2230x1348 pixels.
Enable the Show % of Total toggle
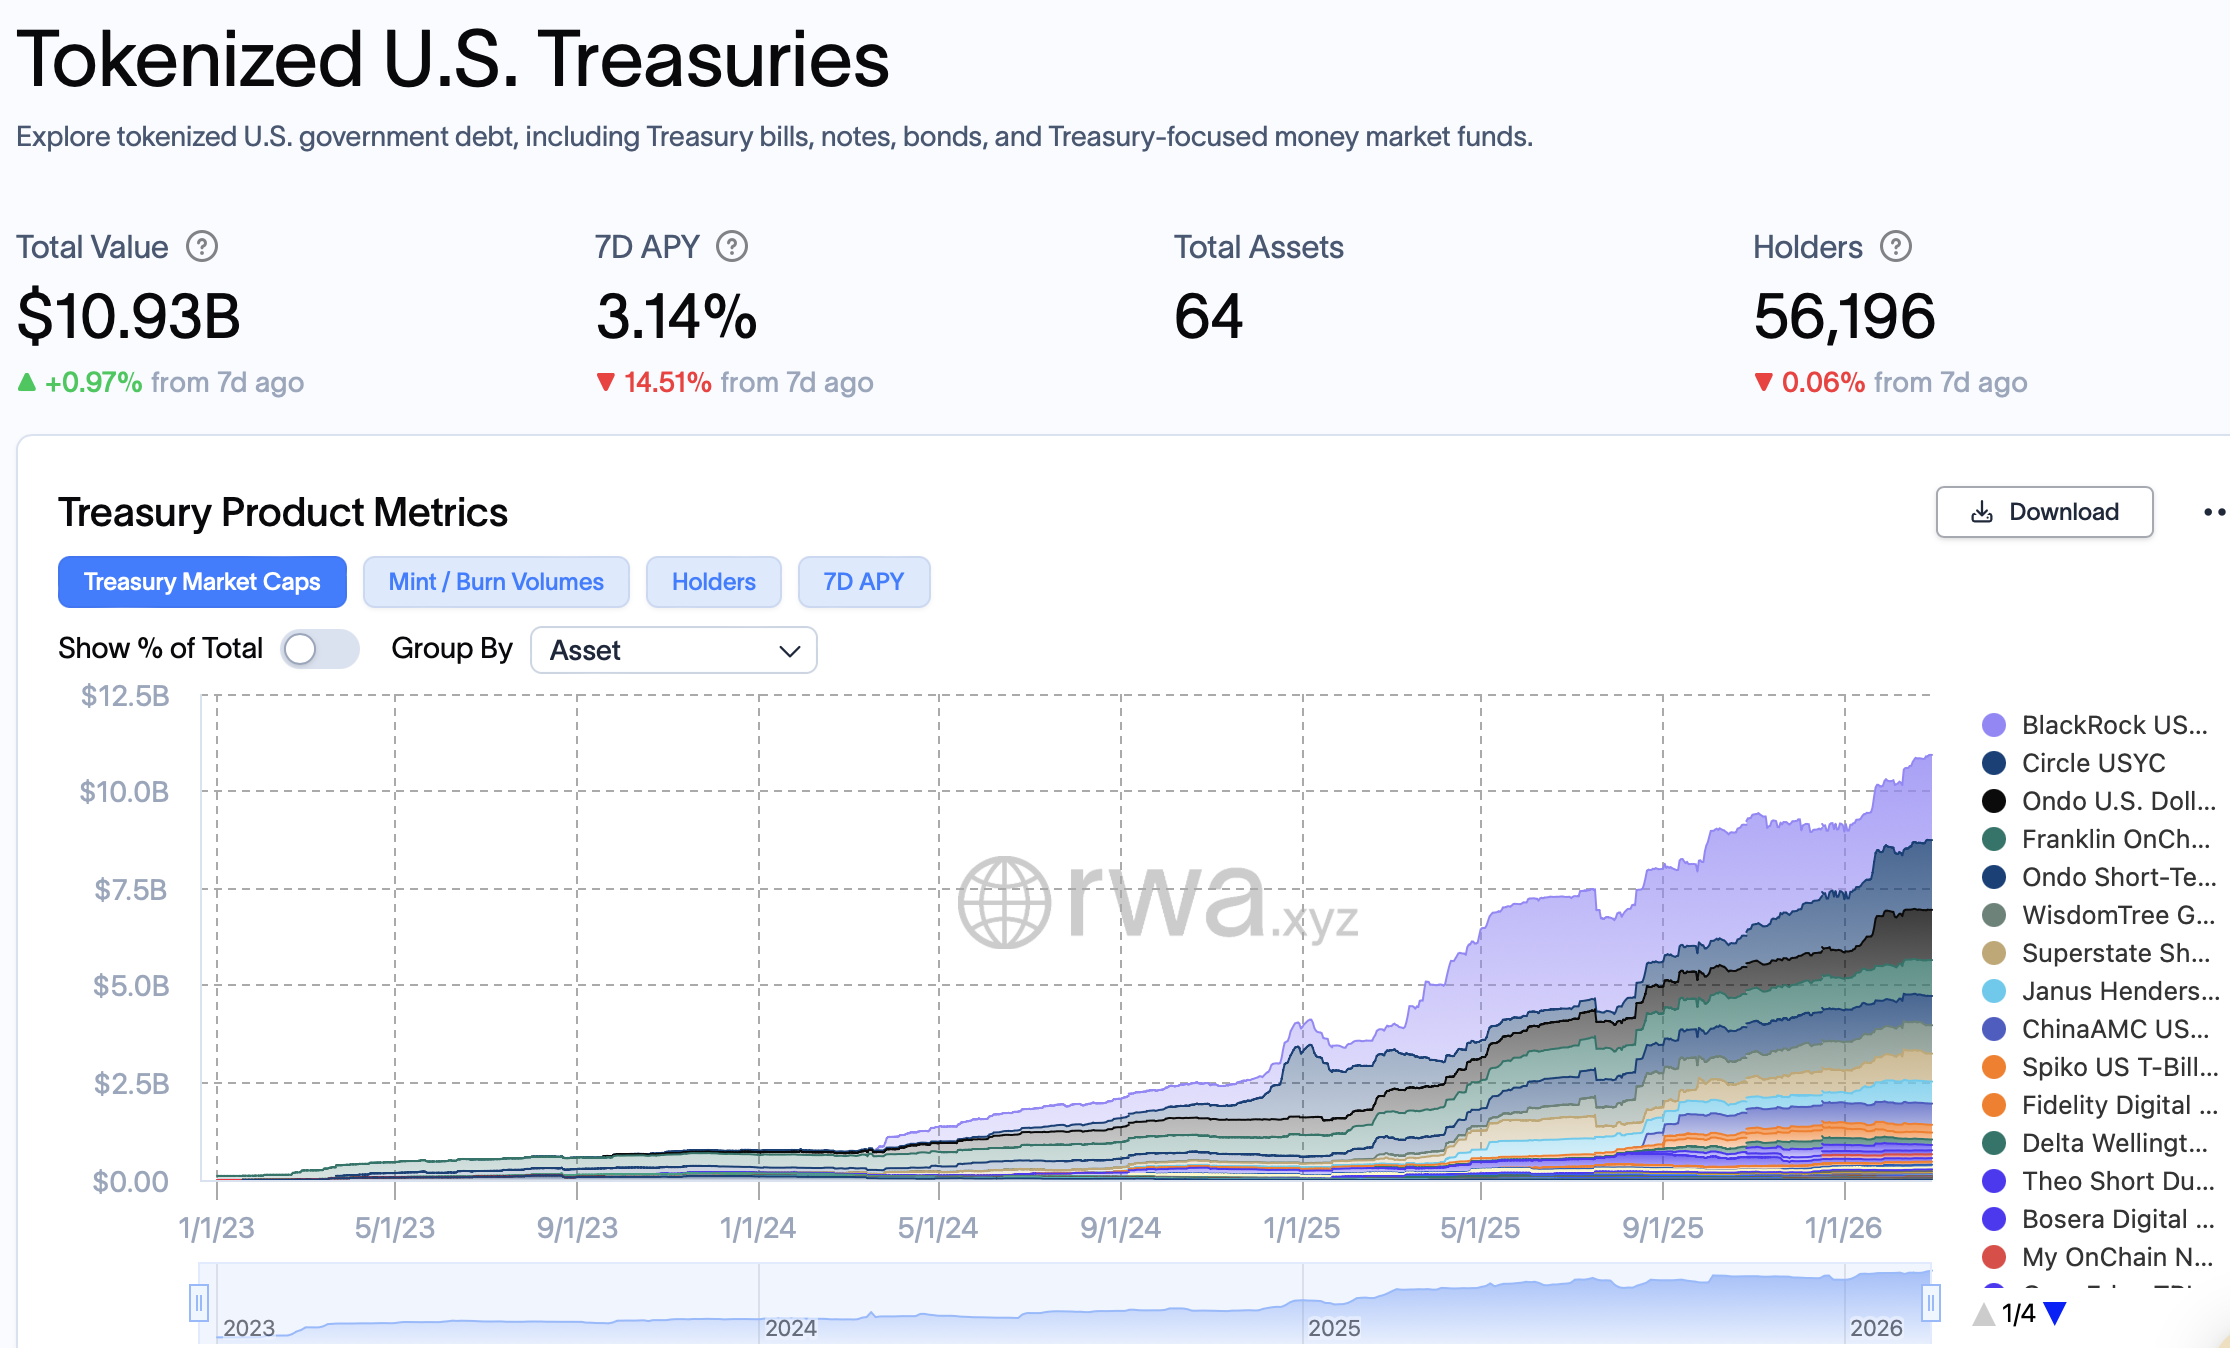tap(320, 649)
